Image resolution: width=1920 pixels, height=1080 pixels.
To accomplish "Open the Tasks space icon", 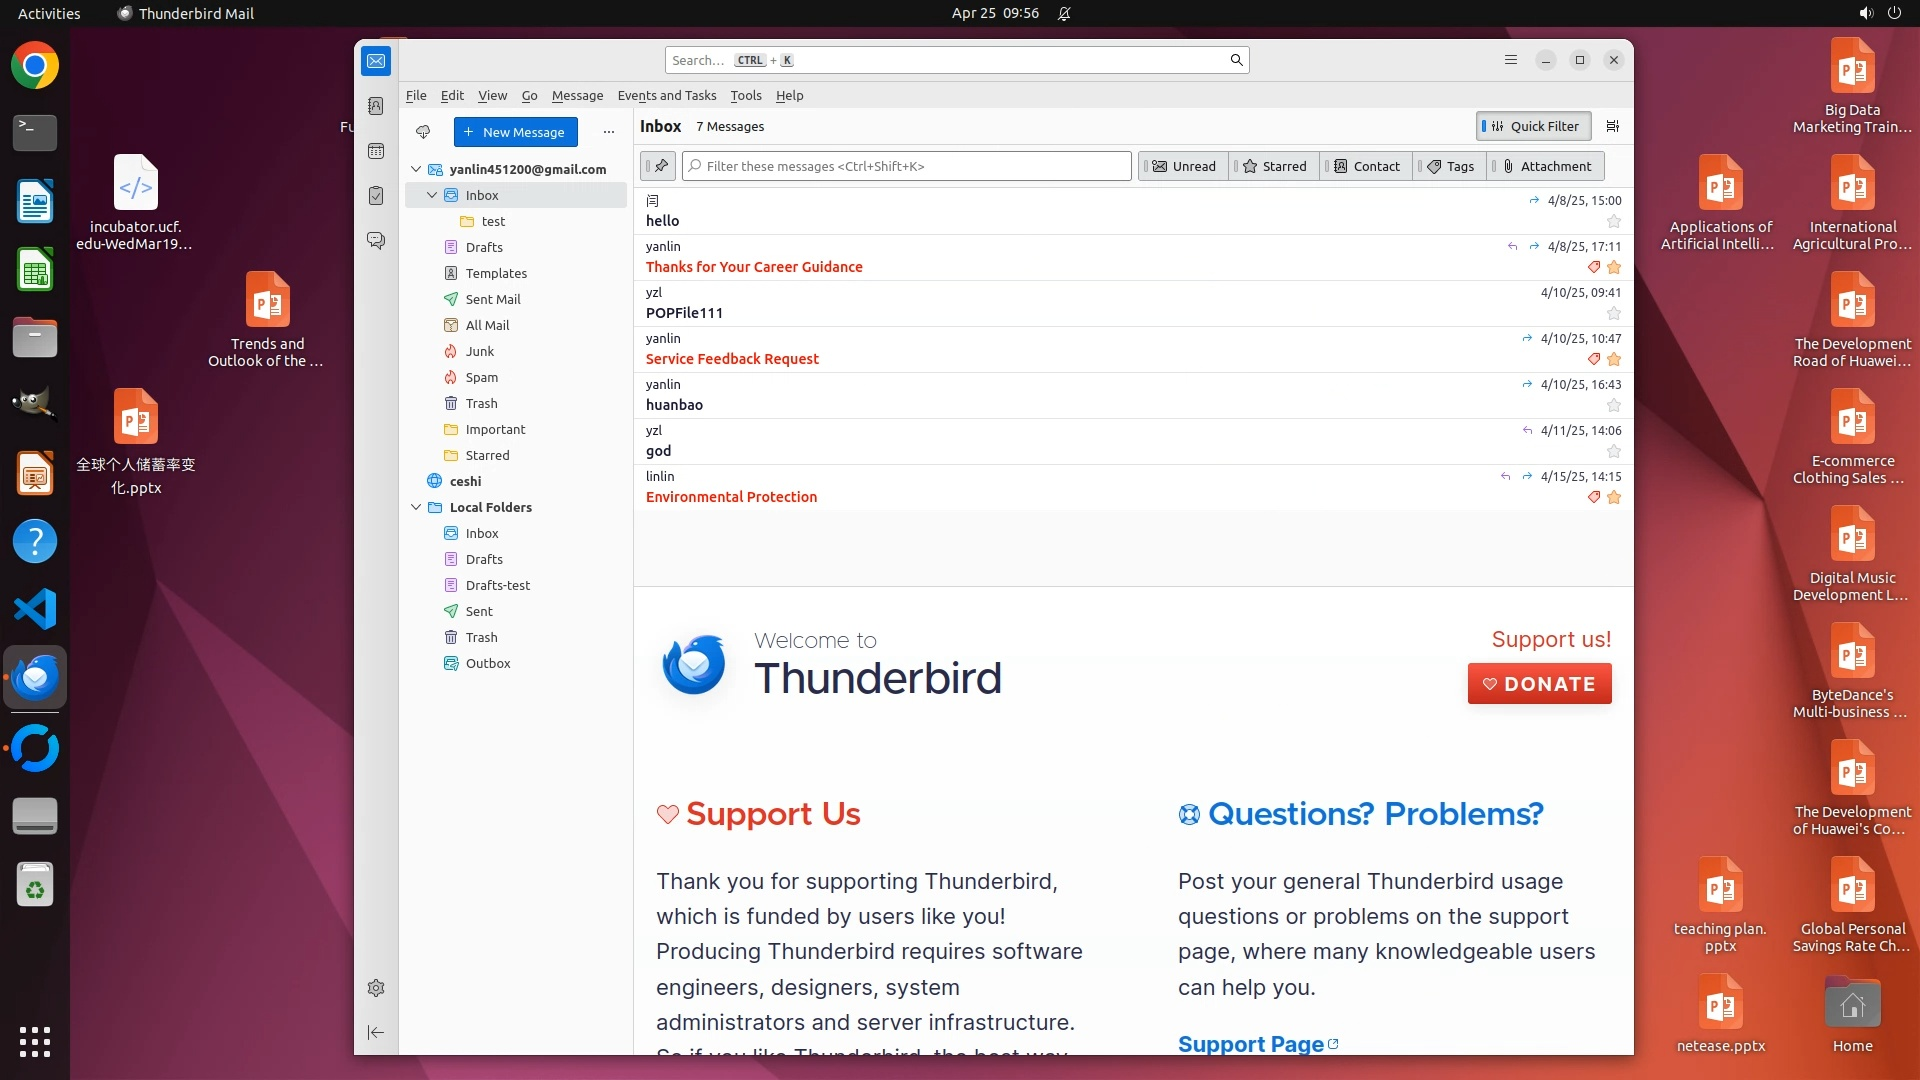I will pyautogui.click(x=376, y=196).
